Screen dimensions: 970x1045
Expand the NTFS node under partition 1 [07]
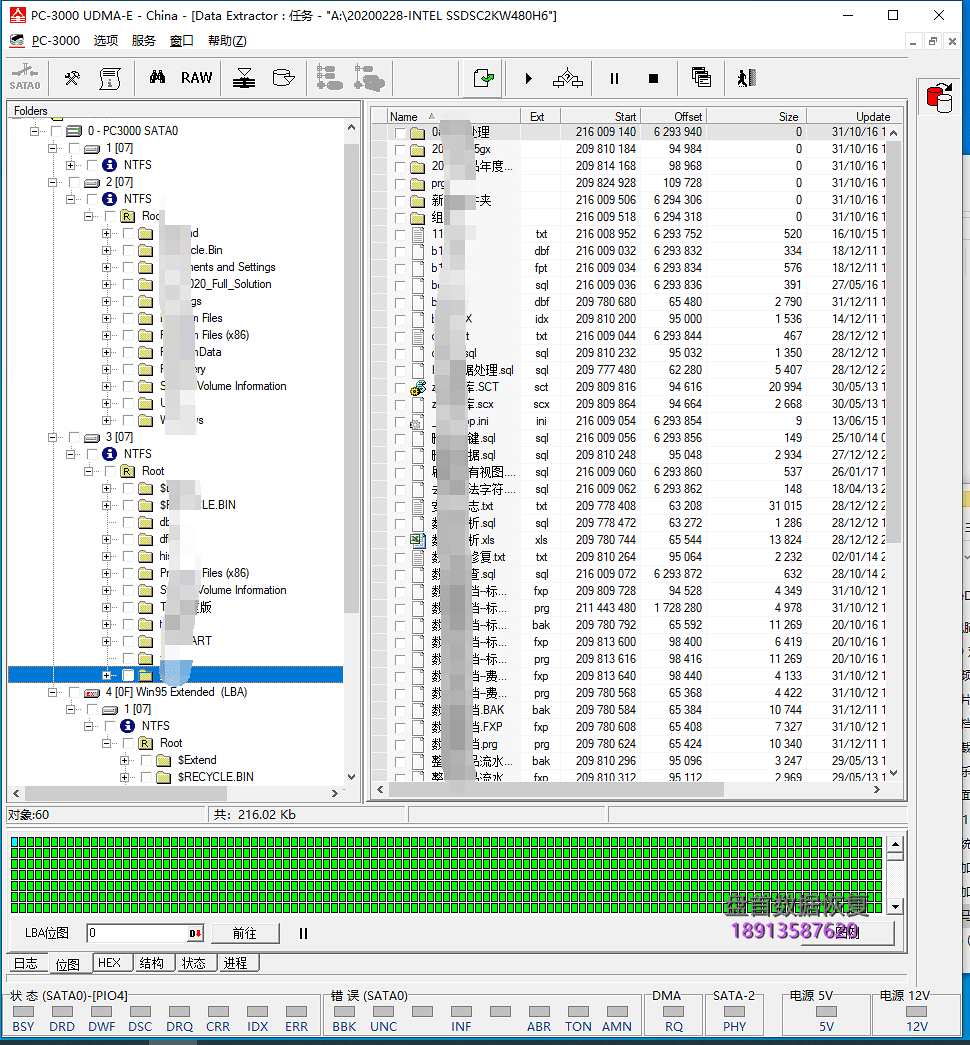click(x=70, y=165)
